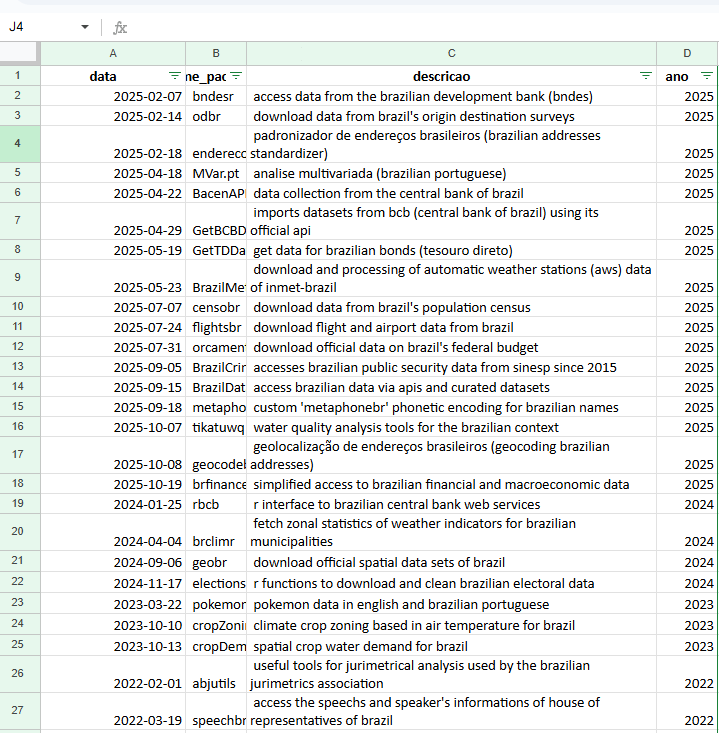Screen dimensions: 719x733
Task: Select column A header
Action: pyautogui.click(x=113, y=53)
